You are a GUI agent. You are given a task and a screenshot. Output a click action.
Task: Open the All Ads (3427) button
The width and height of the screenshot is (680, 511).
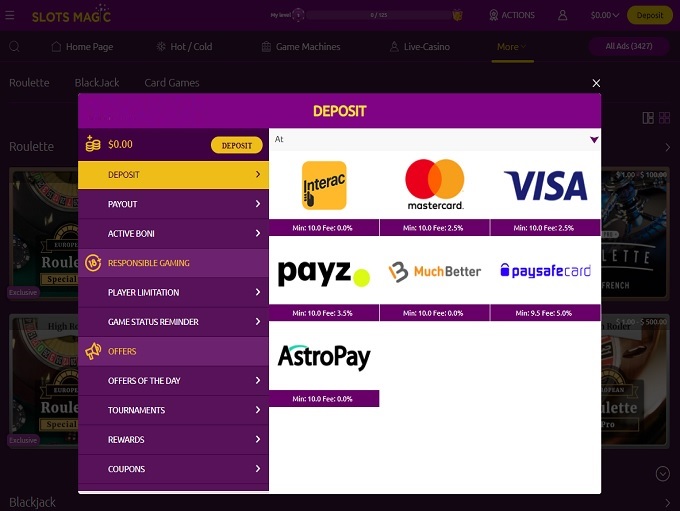coord(629,46)
